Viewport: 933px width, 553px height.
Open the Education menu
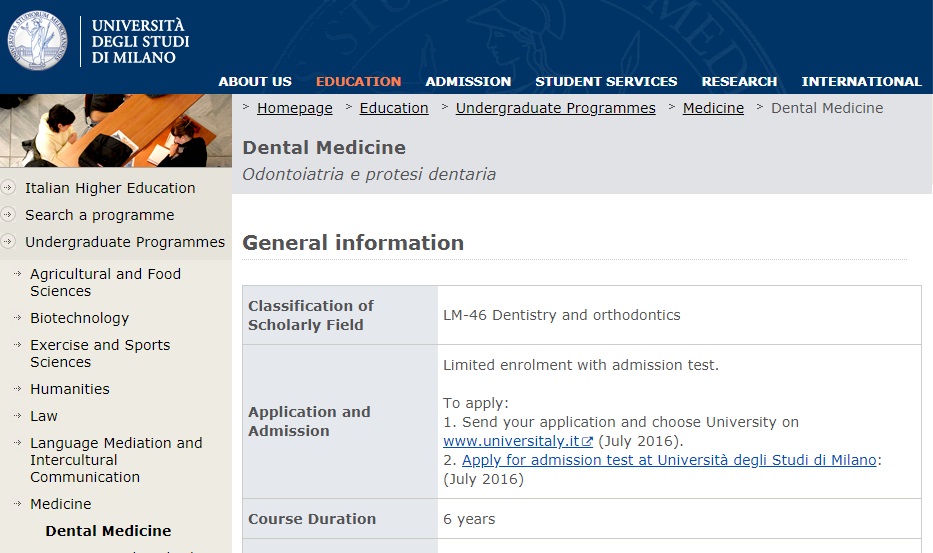point(359,82)
